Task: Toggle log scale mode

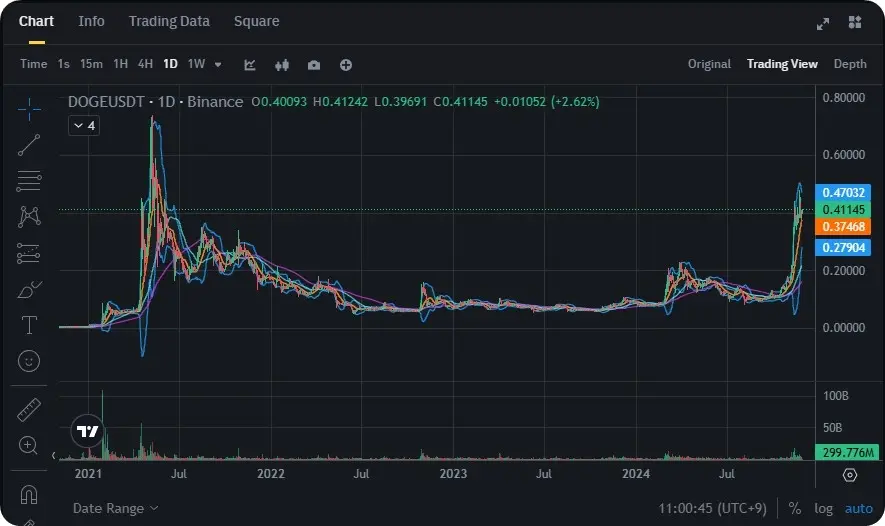Action: point(823,509)
